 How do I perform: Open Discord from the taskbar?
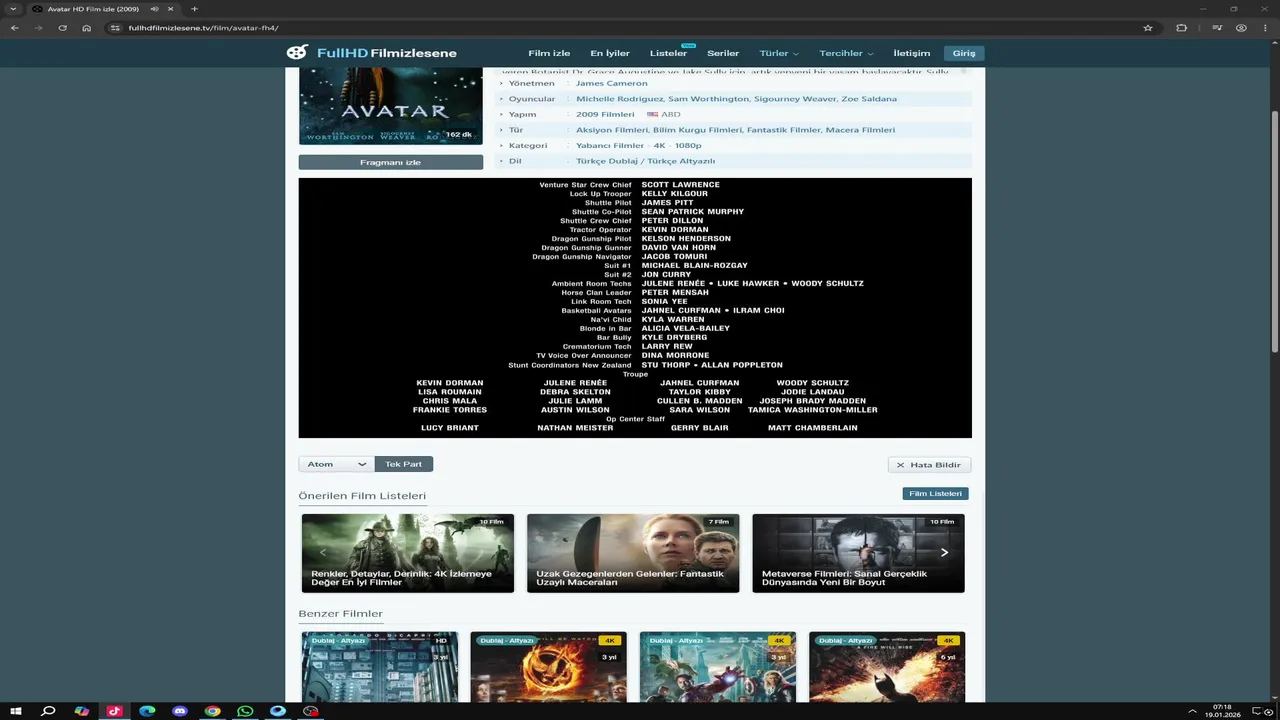180,711
